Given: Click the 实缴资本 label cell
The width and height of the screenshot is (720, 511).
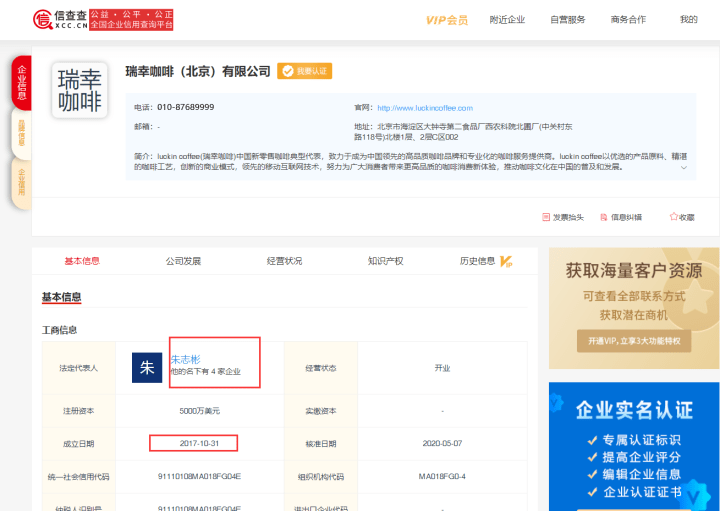Looking at the screenshot, I should pyautogui.click(x=321, y=411).
